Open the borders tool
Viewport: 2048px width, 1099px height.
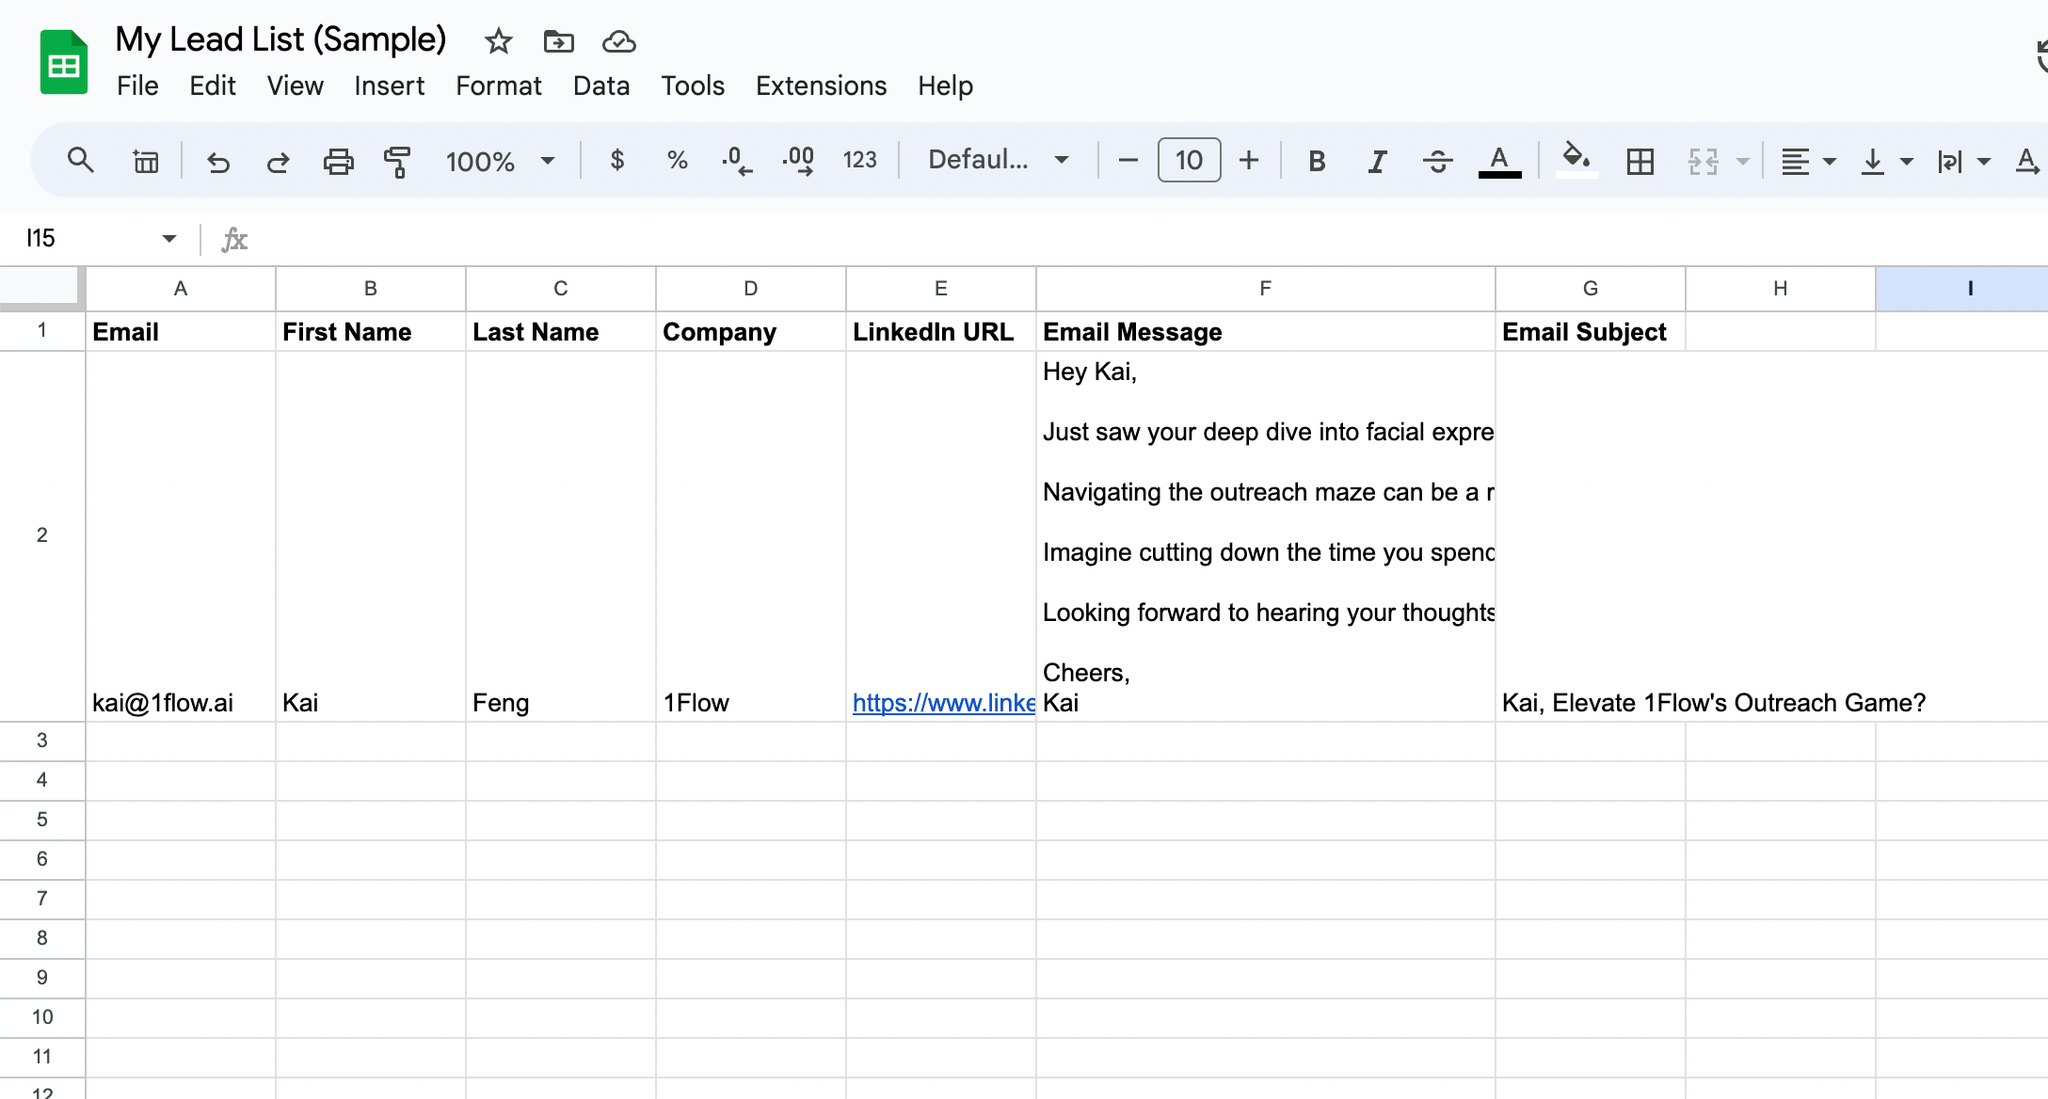click(1640, 161)
